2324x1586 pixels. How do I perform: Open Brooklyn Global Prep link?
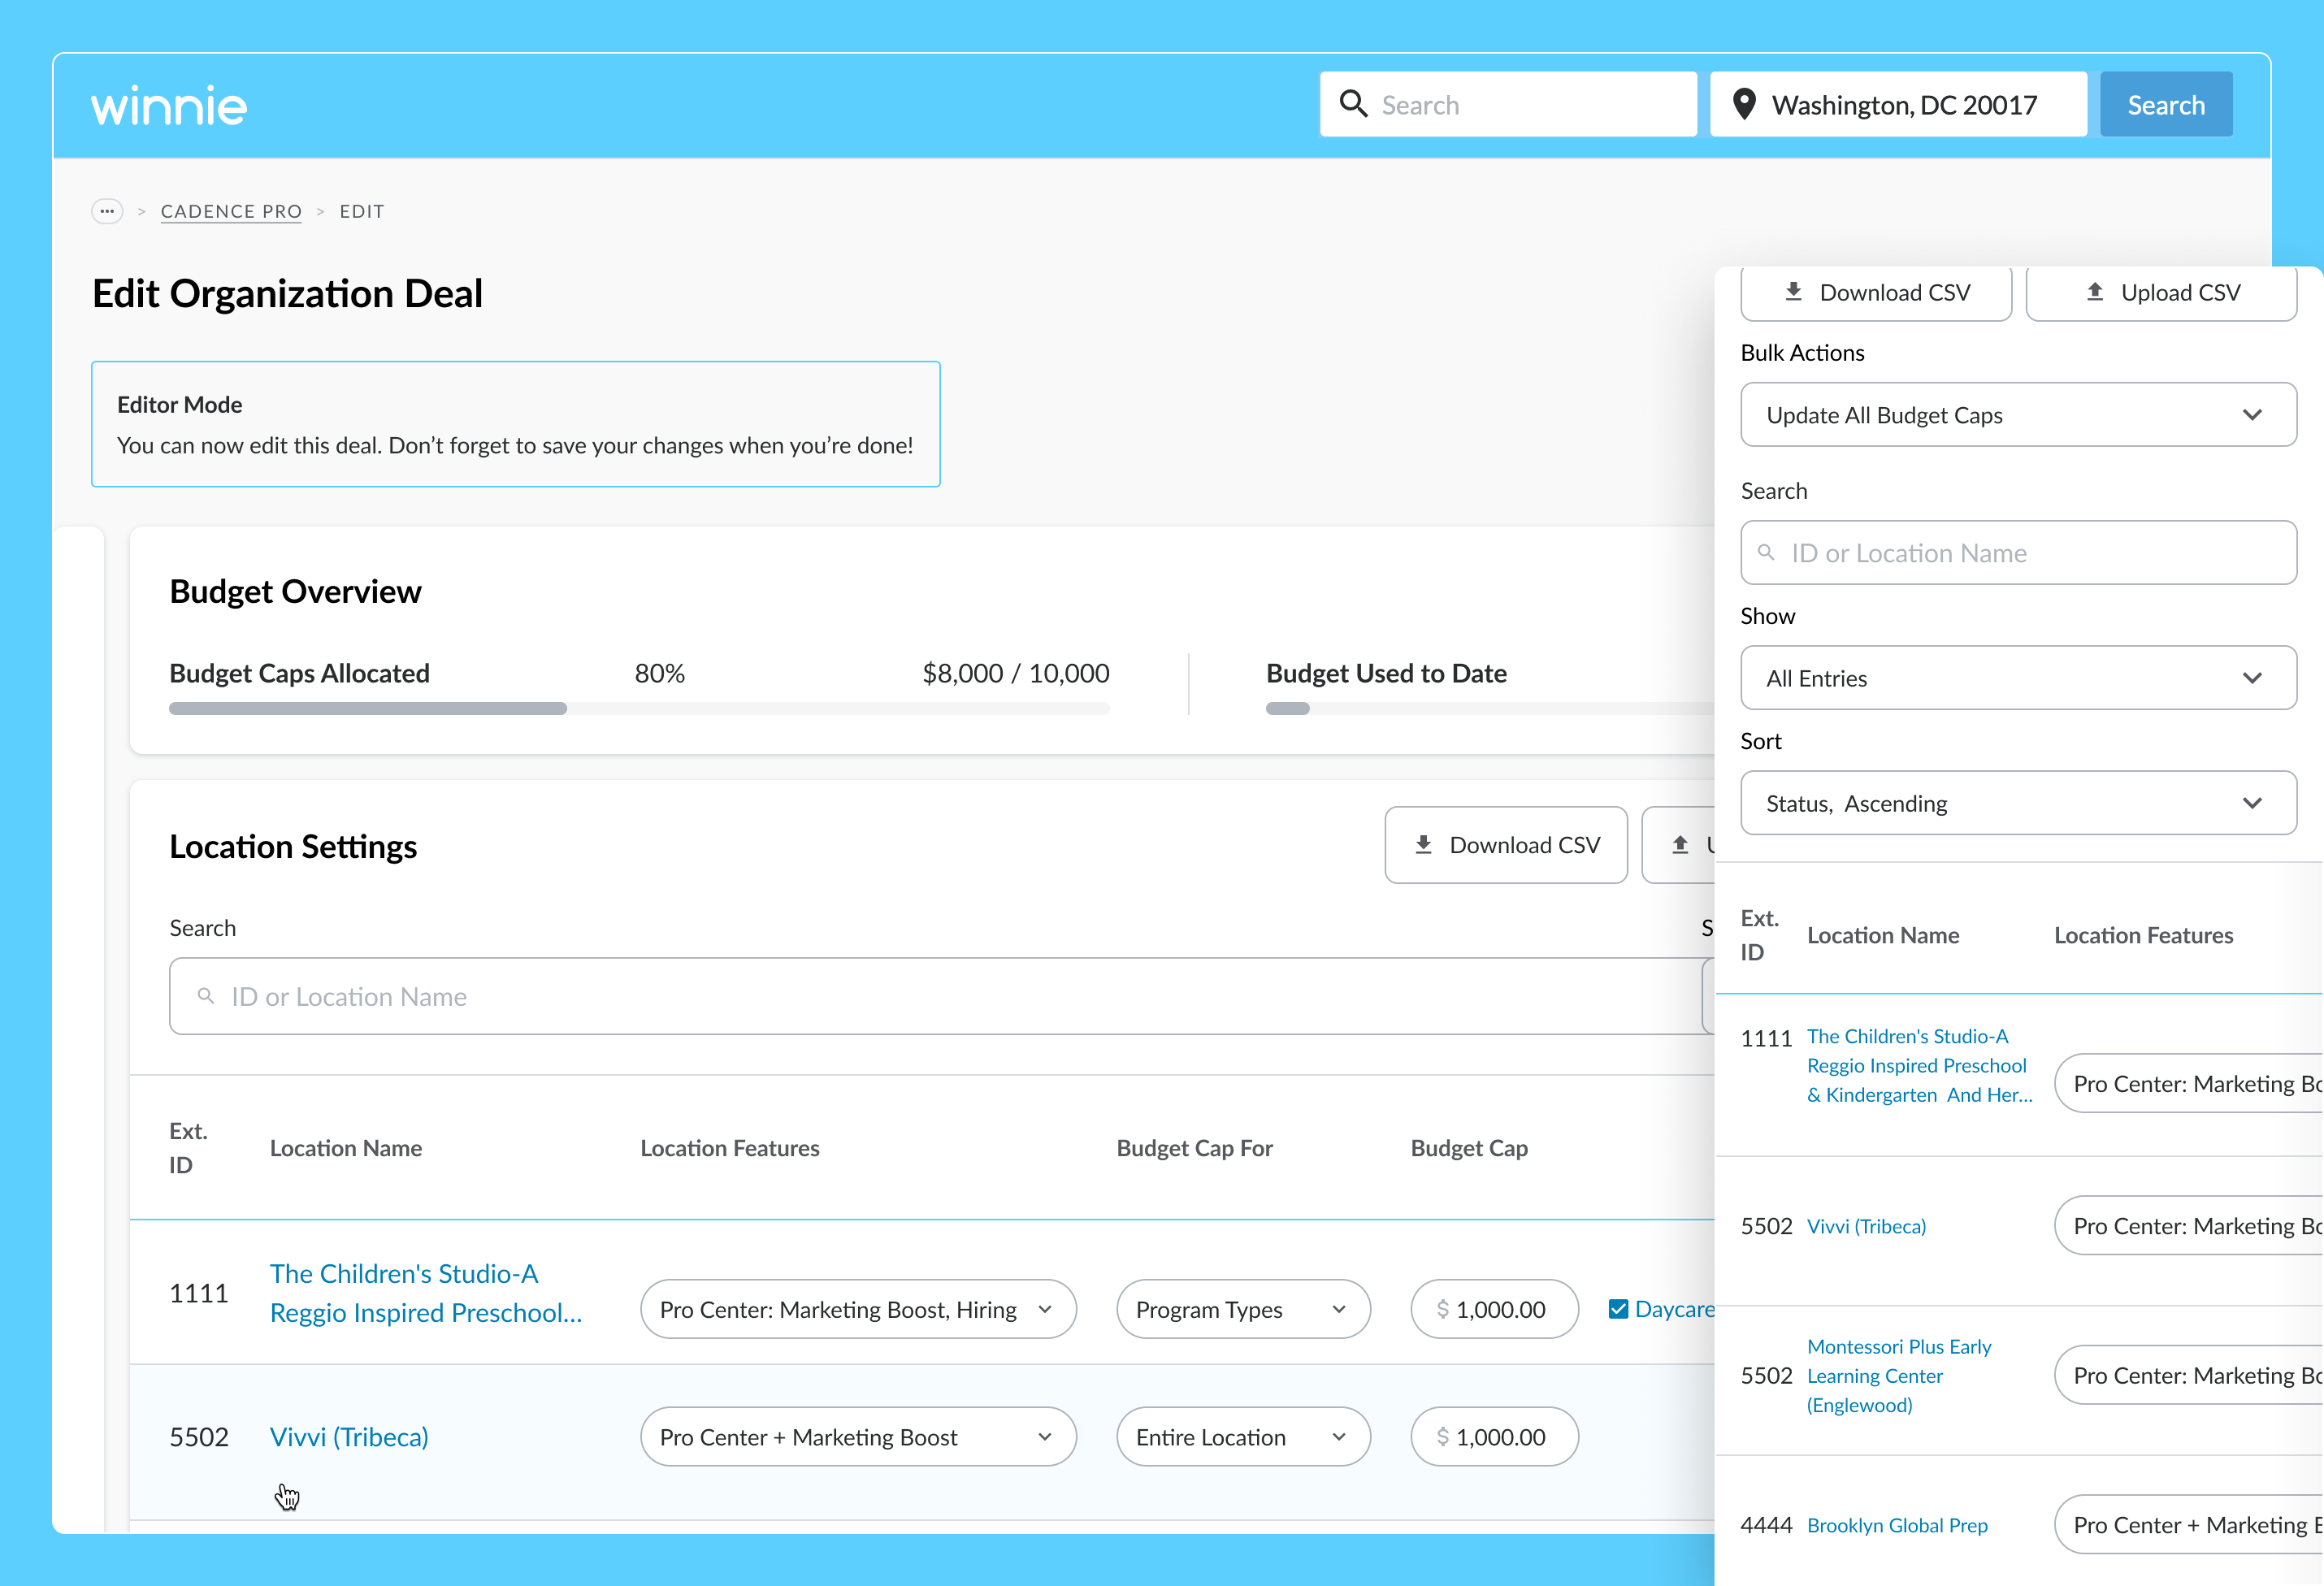pyautogui.click(x=1897, y=1525)
